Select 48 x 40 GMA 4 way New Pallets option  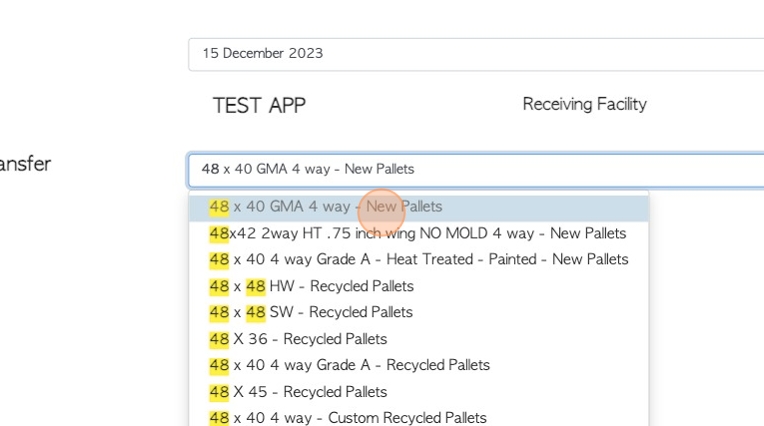pyautogui.click(x=419, y=207)
